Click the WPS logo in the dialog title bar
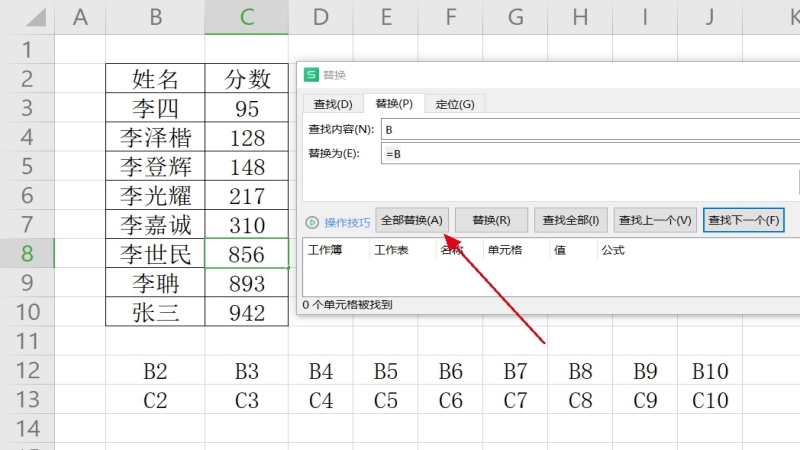Screen dimensions: 800x450 311,75
